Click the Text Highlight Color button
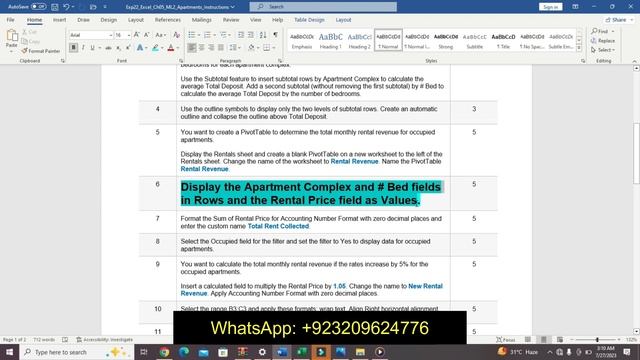 pyautogui.click(x=155, y=48)
